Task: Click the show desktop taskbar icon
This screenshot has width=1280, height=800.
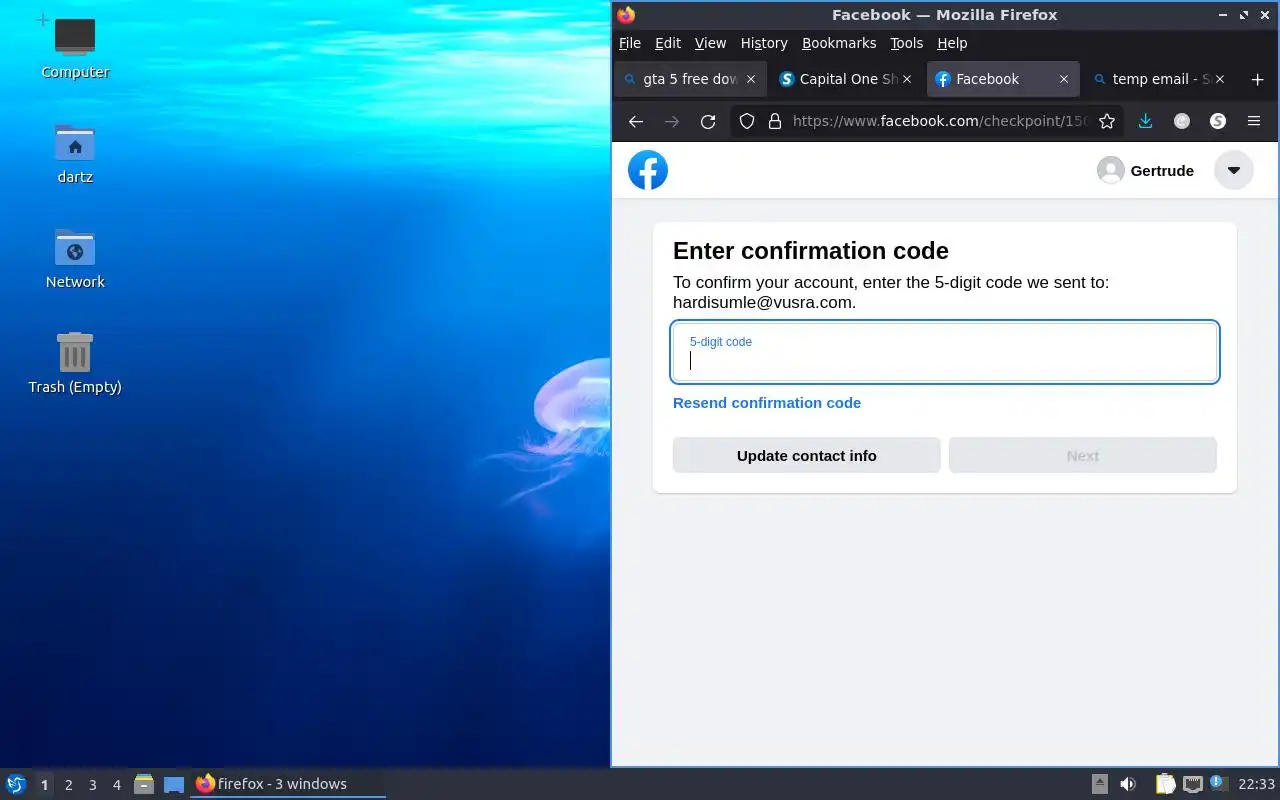Action: coord(174,784)
